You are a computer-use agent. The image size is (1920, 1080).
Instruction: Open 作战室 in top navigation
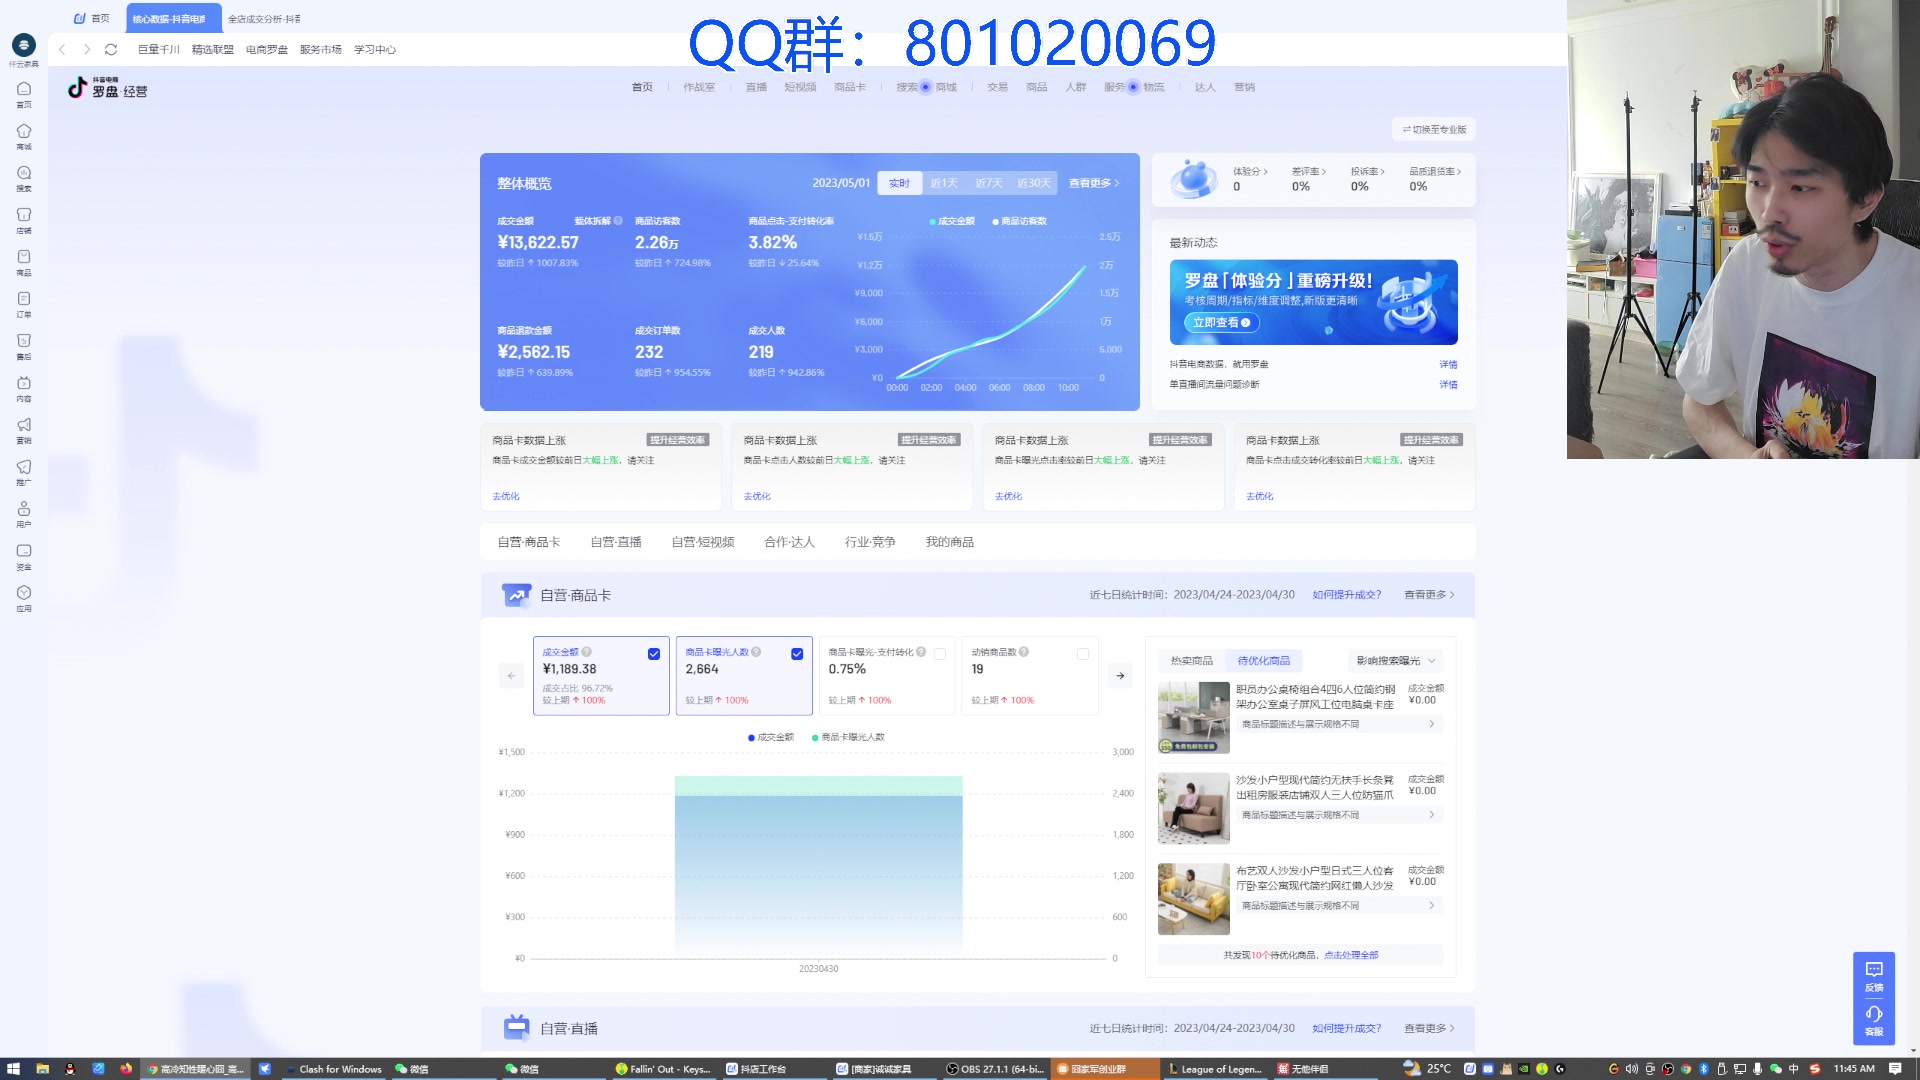(699, 87)
